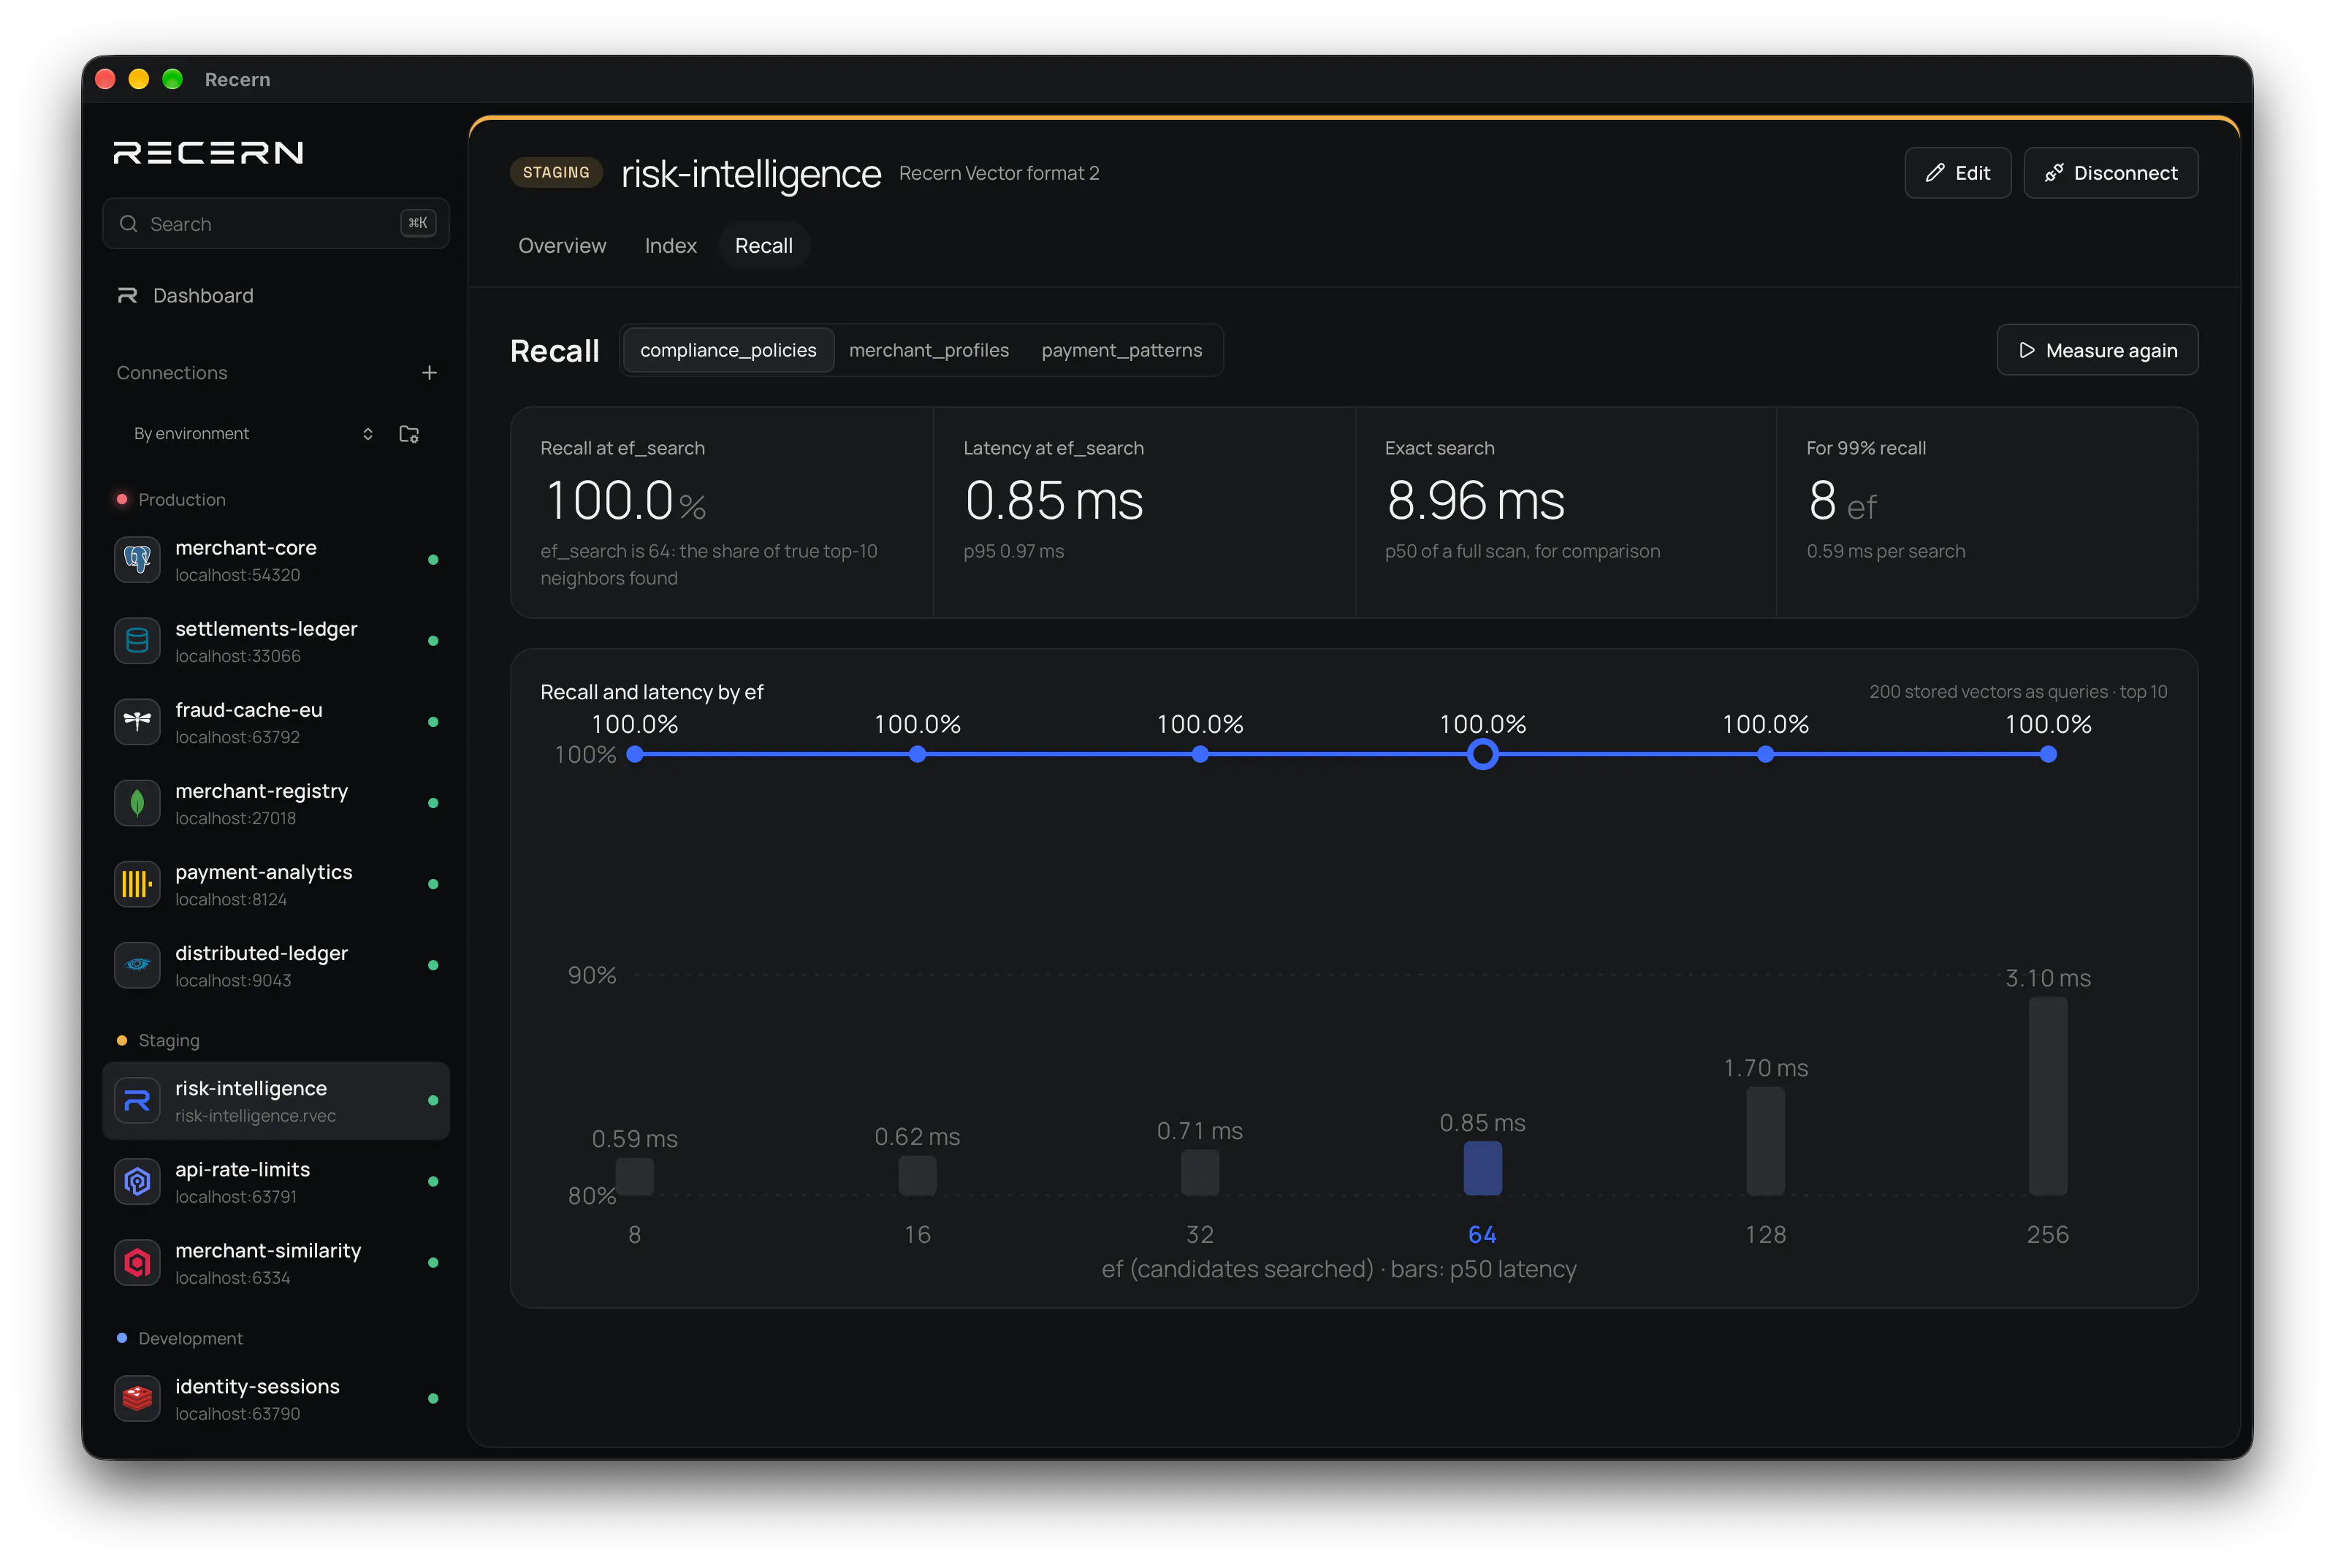Switch to the Overview tab

pyautogui.click(x=562, y=246)
